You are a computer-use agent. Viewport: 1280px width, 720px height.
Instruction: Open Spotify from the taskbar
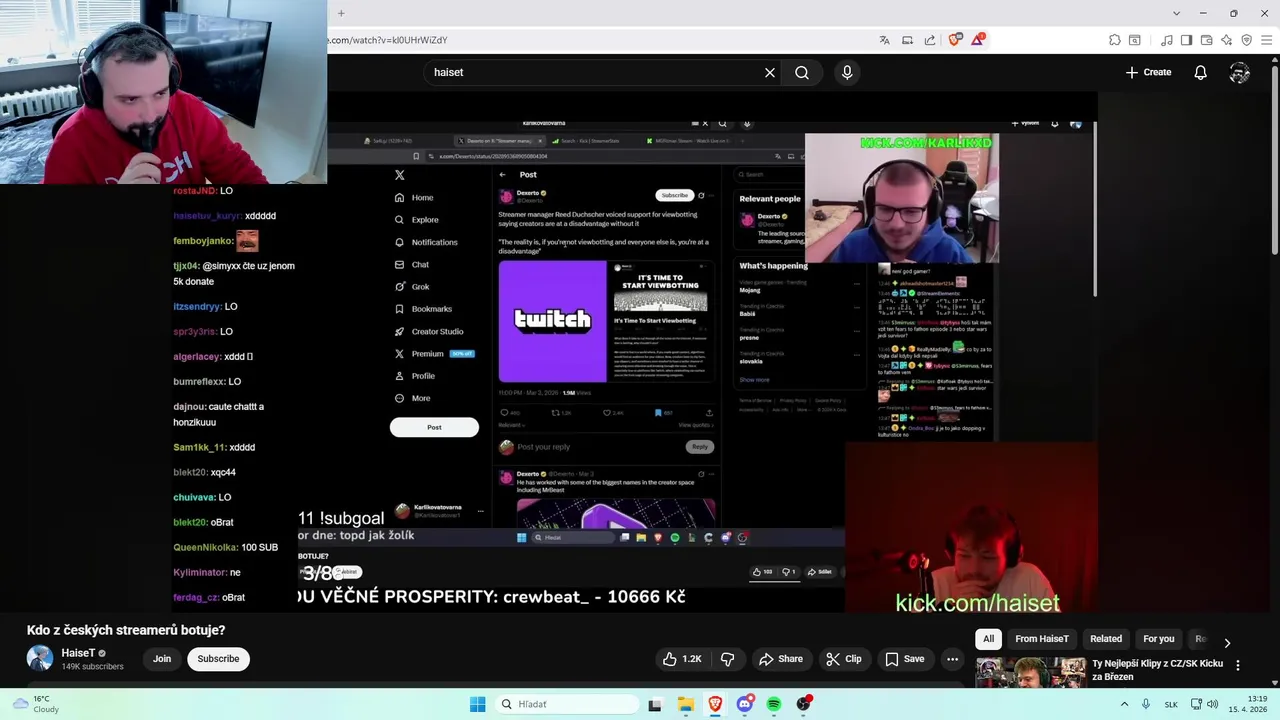point(774,704)
